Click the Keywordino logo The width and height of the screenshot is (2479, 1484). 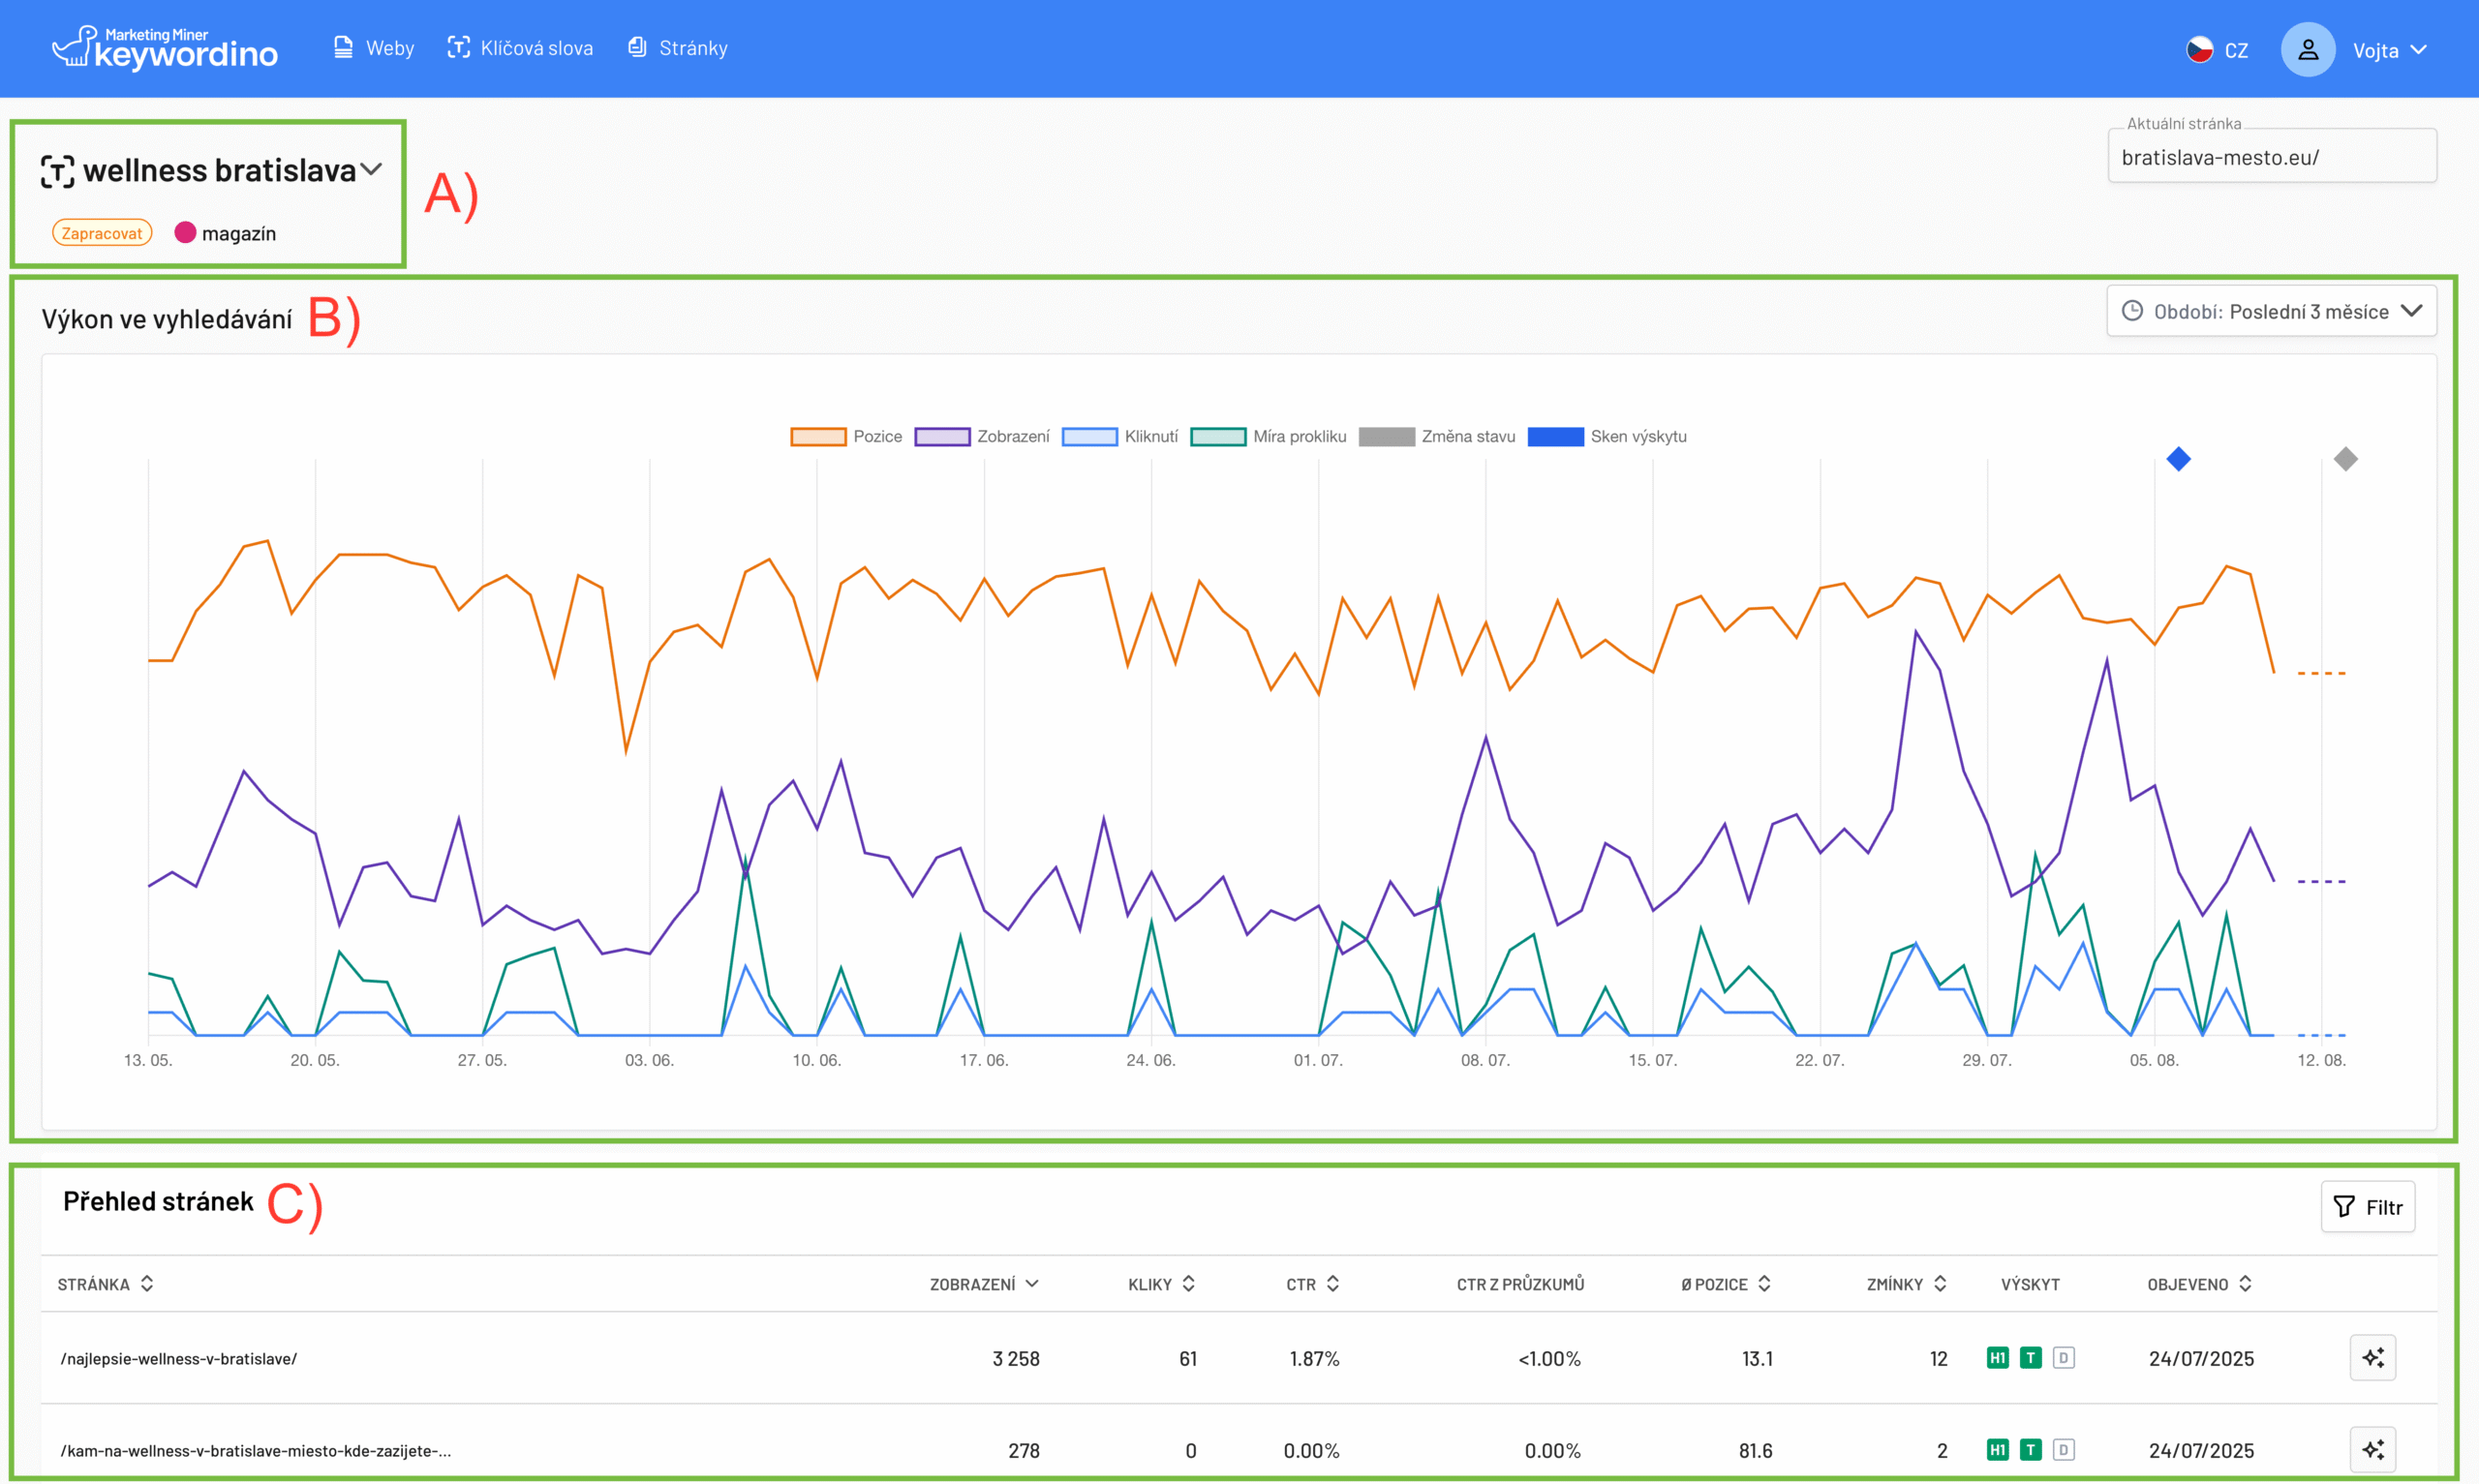click(165, 47)
